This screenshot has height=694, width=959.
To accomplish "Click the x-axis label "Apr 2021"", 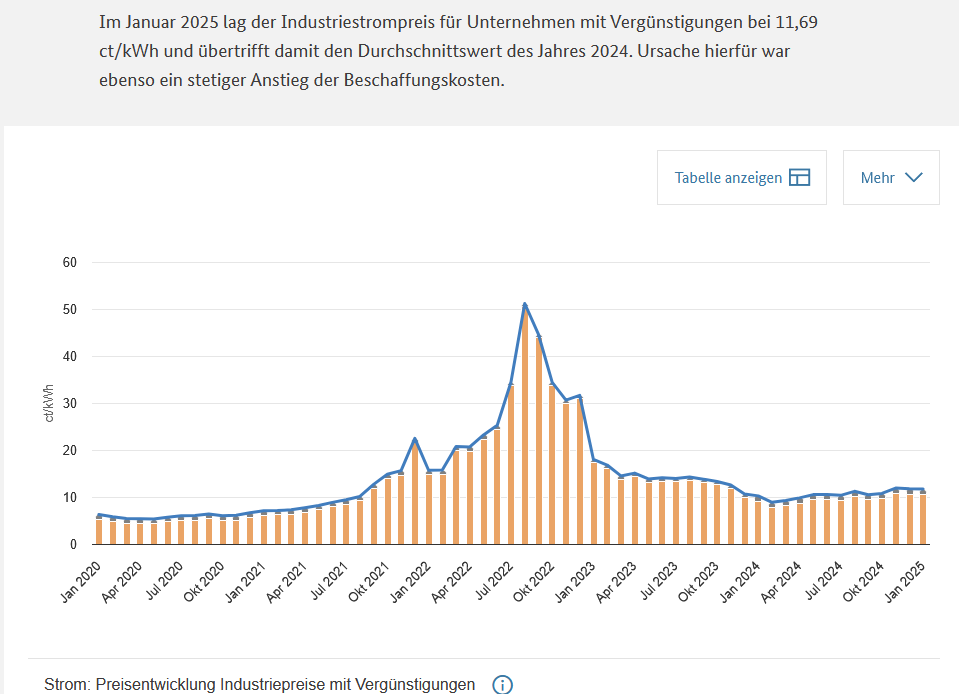I will click(287, 582).
